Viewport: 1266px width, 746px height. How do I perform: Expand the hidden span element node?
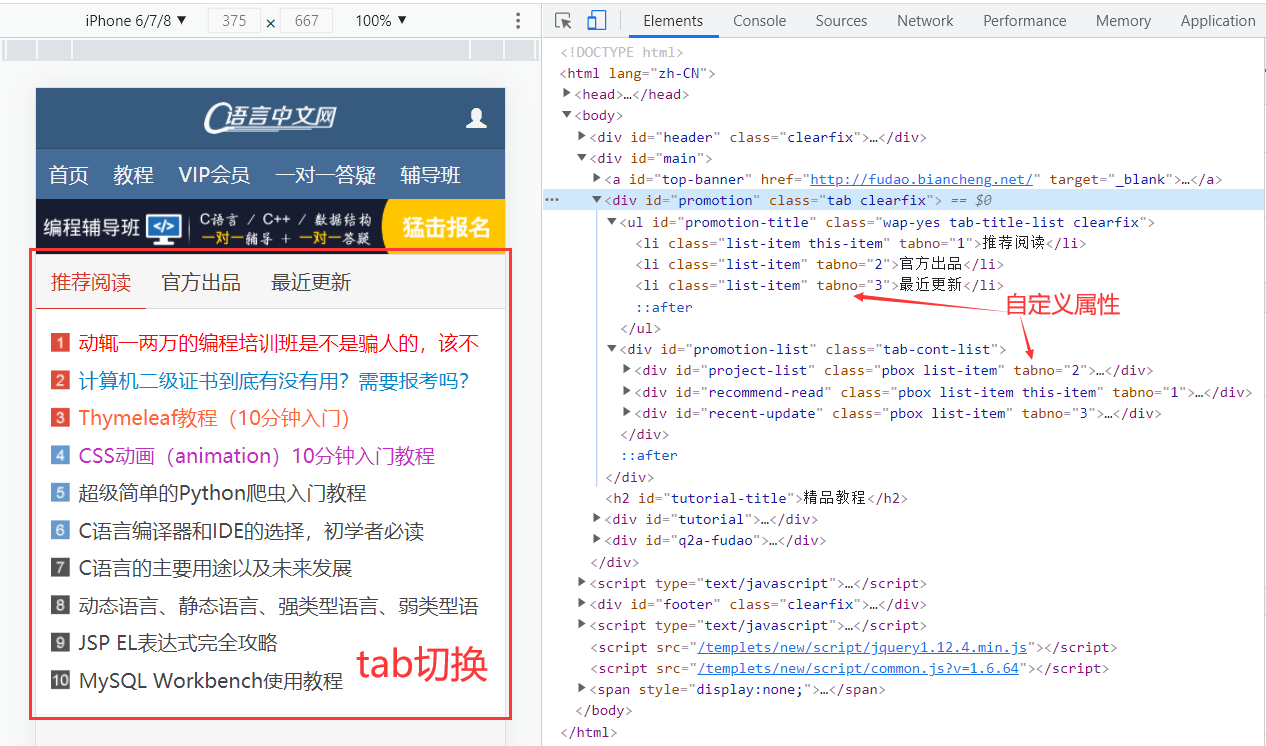pyautogui.click(x=583, y=689)
